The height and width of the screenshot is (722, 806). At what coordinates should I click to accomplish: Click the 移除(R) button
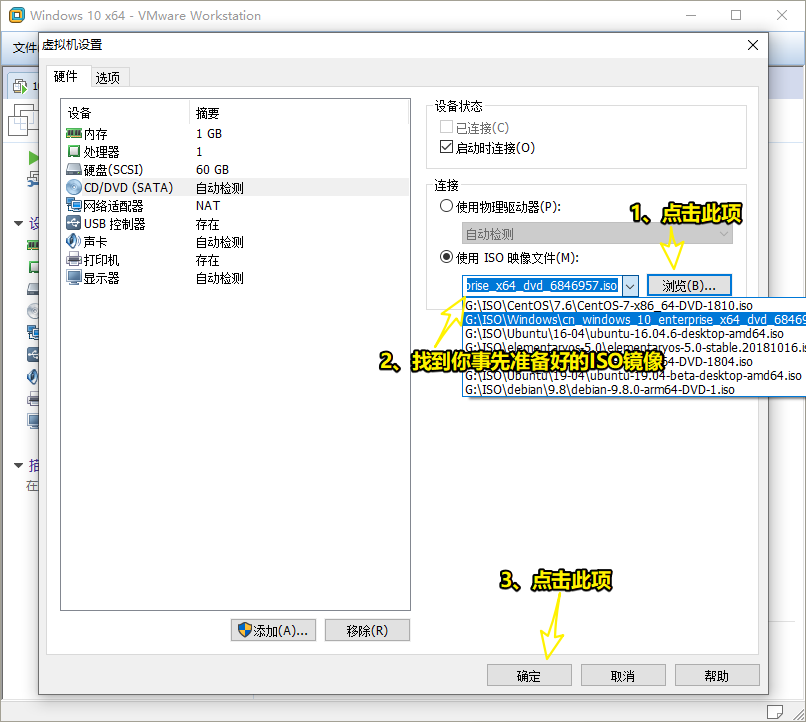(367, 631)
